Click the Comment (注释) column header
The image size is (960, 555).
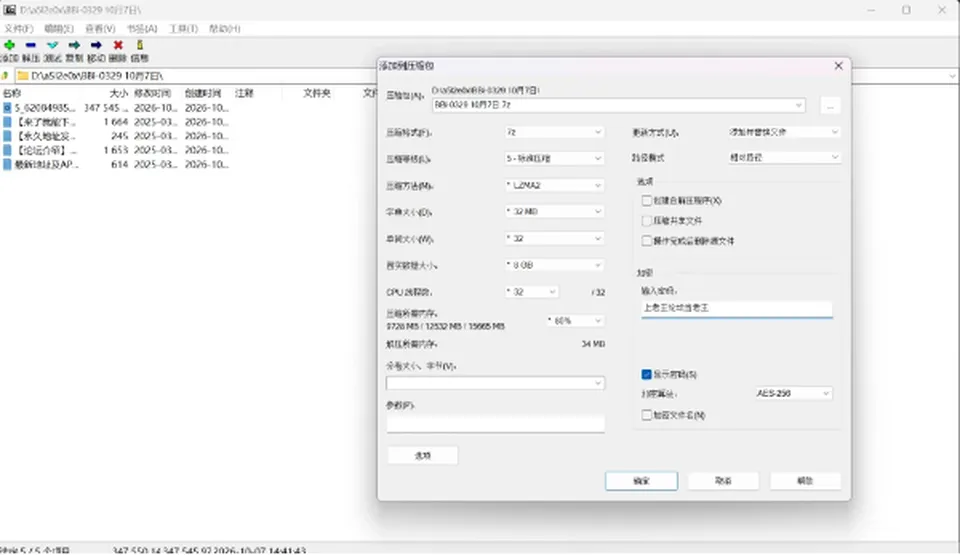[244, 93]
